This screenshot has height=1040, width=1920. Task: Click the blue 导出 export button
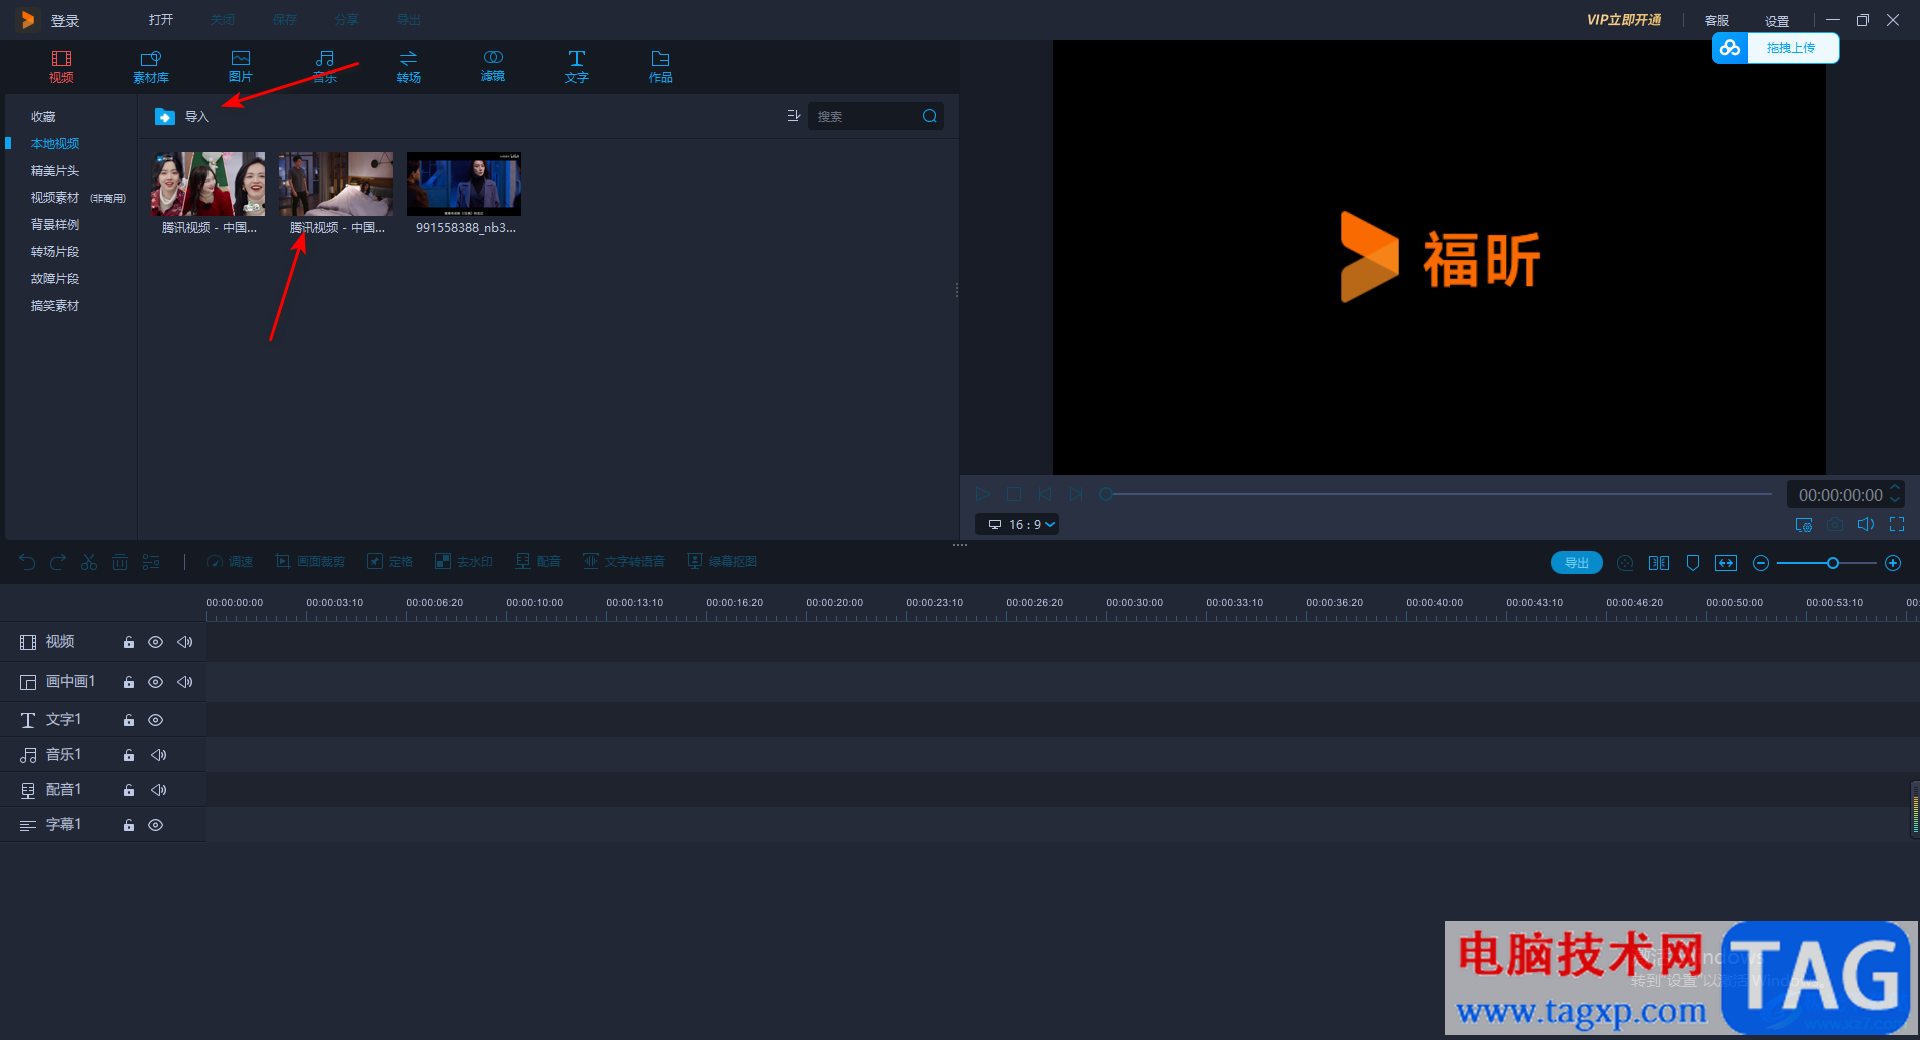[x=1577, y=563]
